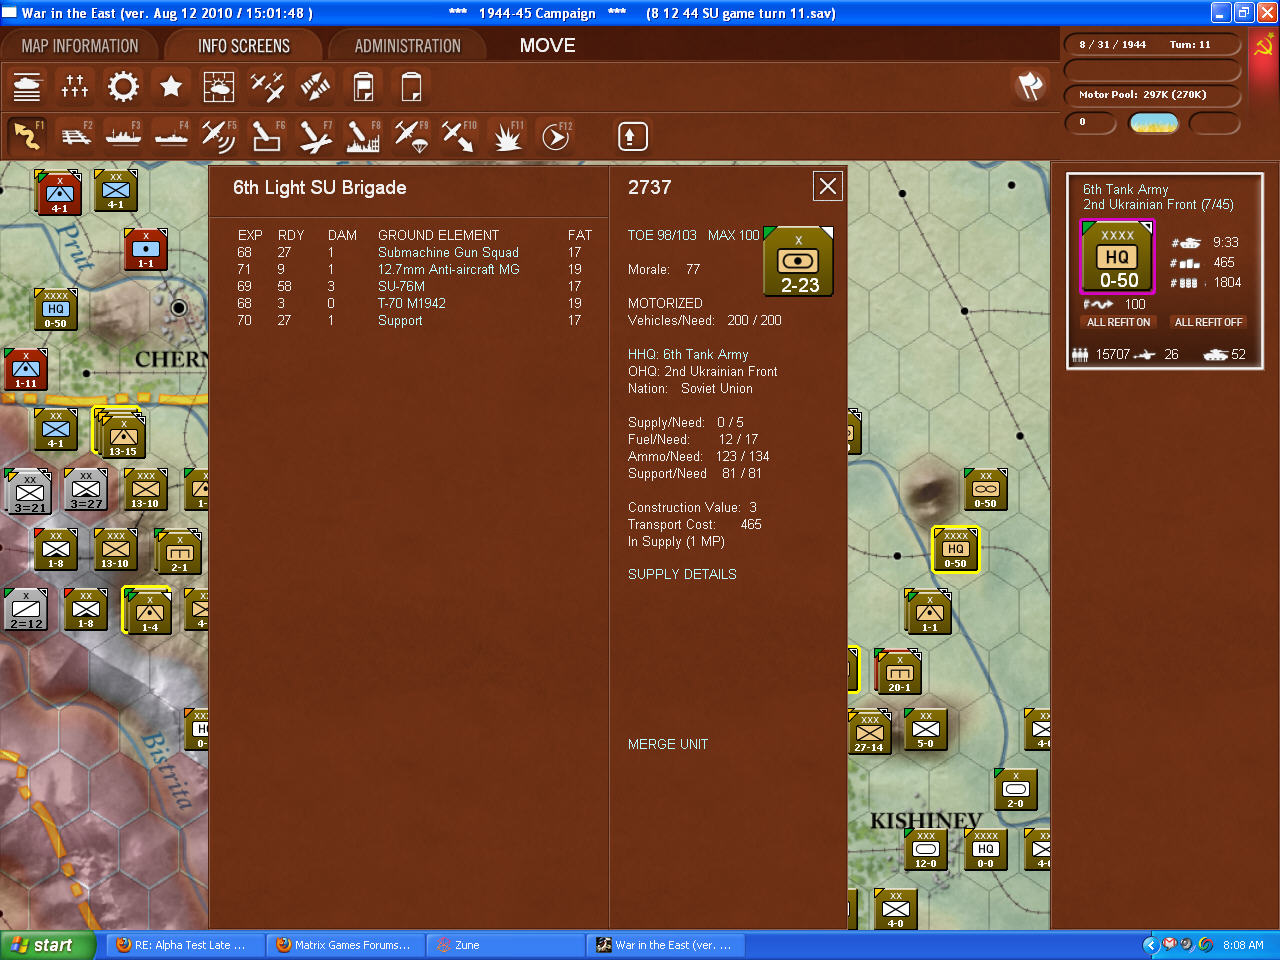Switch to MAP INFORMATION tab
This screenshot has width=1280, height=960.
tap(80, 46)
